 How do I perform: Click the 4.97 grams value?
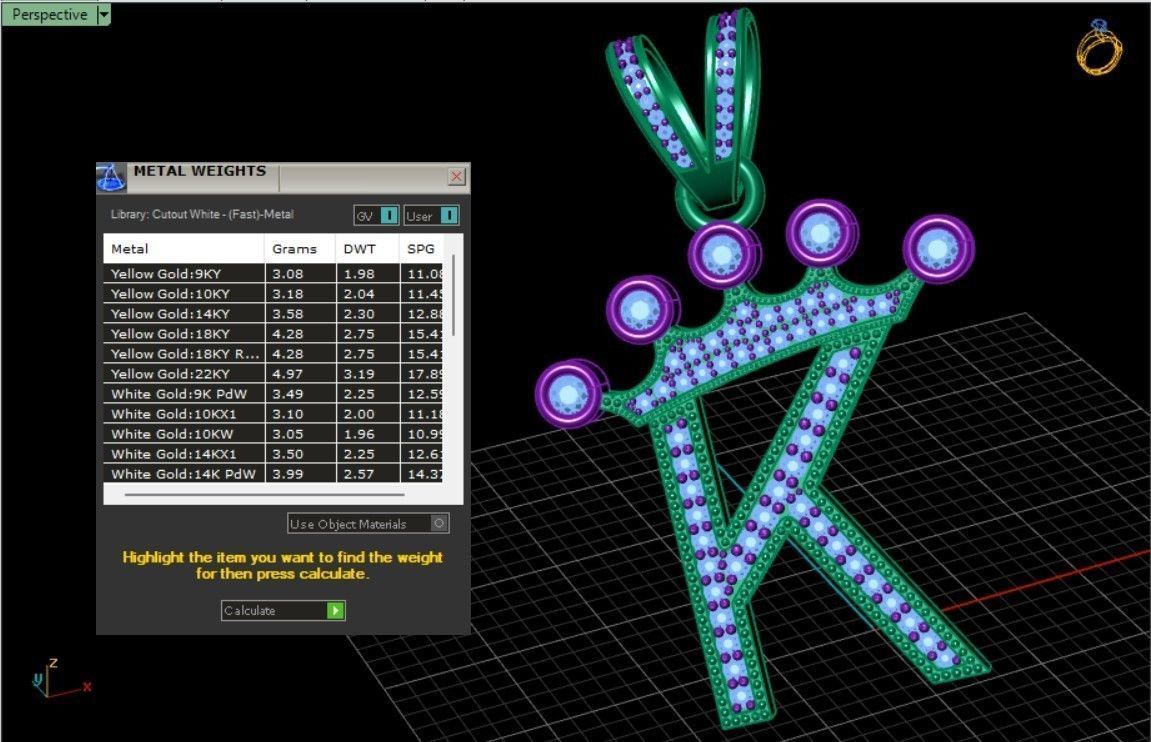[x=288, y=374]
